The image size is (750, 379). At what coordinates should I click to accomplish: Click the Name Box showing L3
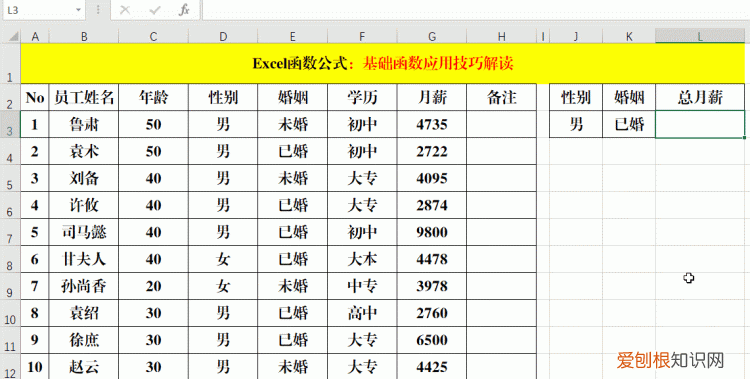[x=39, y=10]
